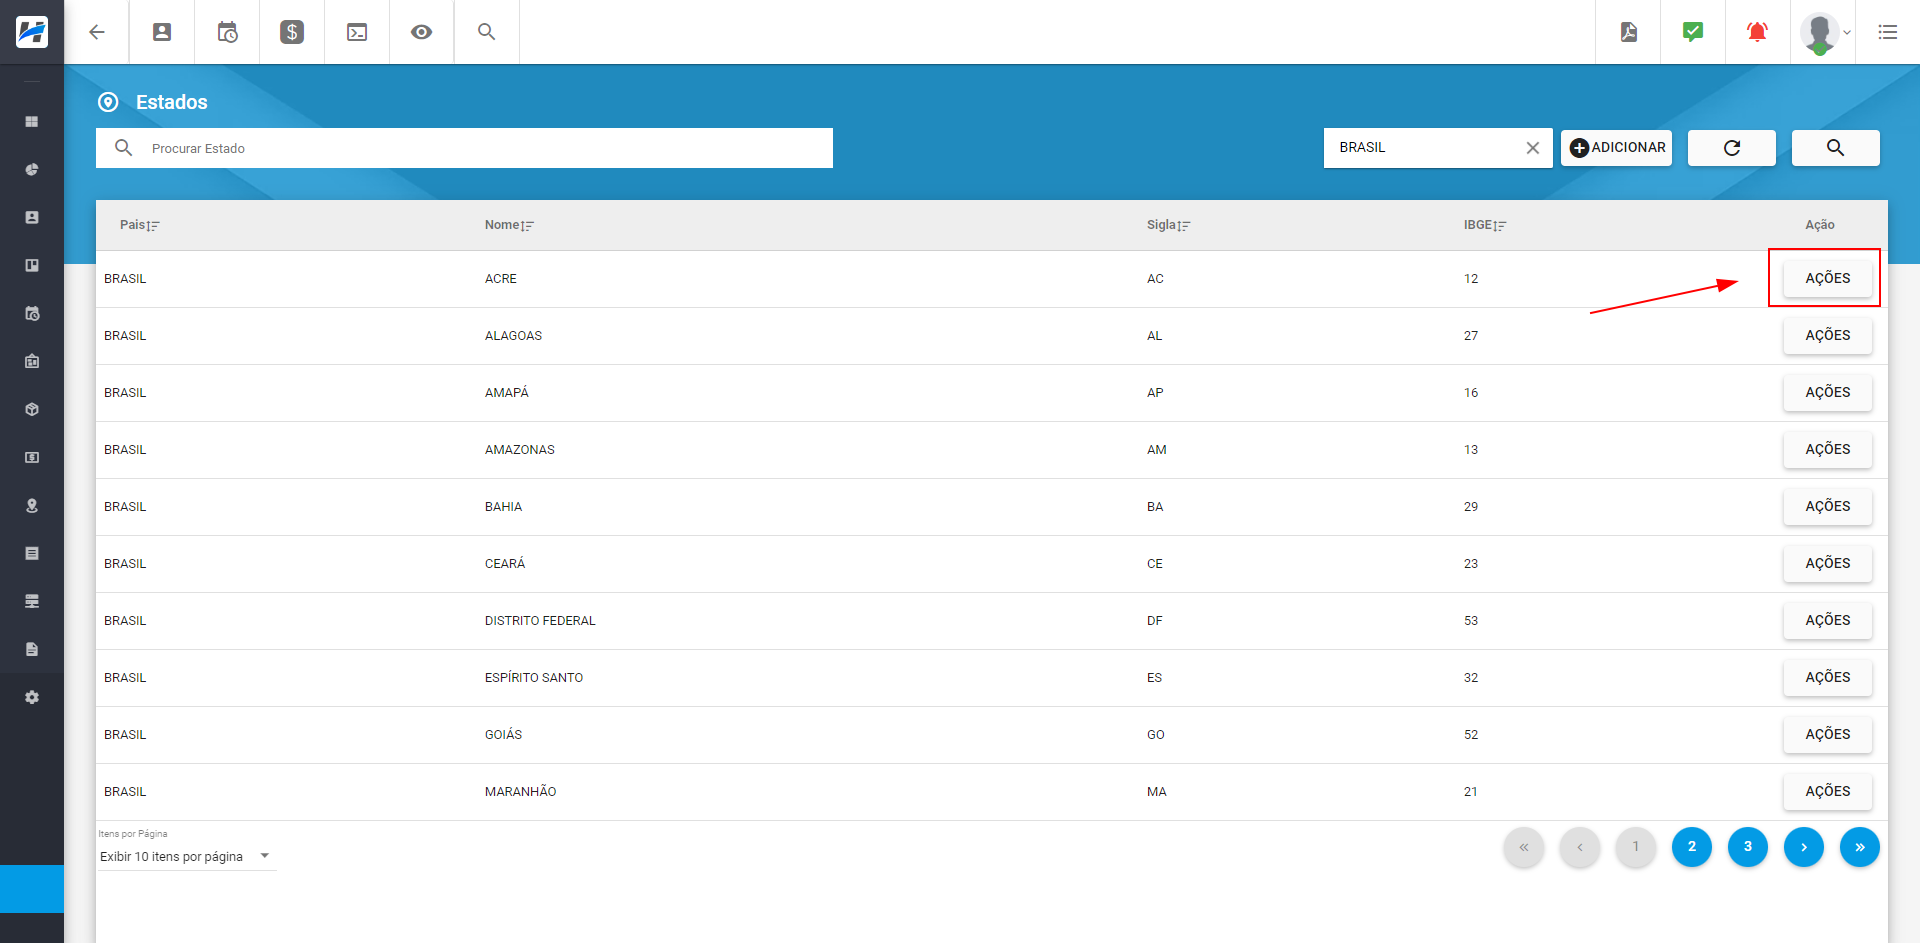This screenshot has height=943, width=1920.
Task: Open the green chat checkmark icon
Action: [1693, 32]
